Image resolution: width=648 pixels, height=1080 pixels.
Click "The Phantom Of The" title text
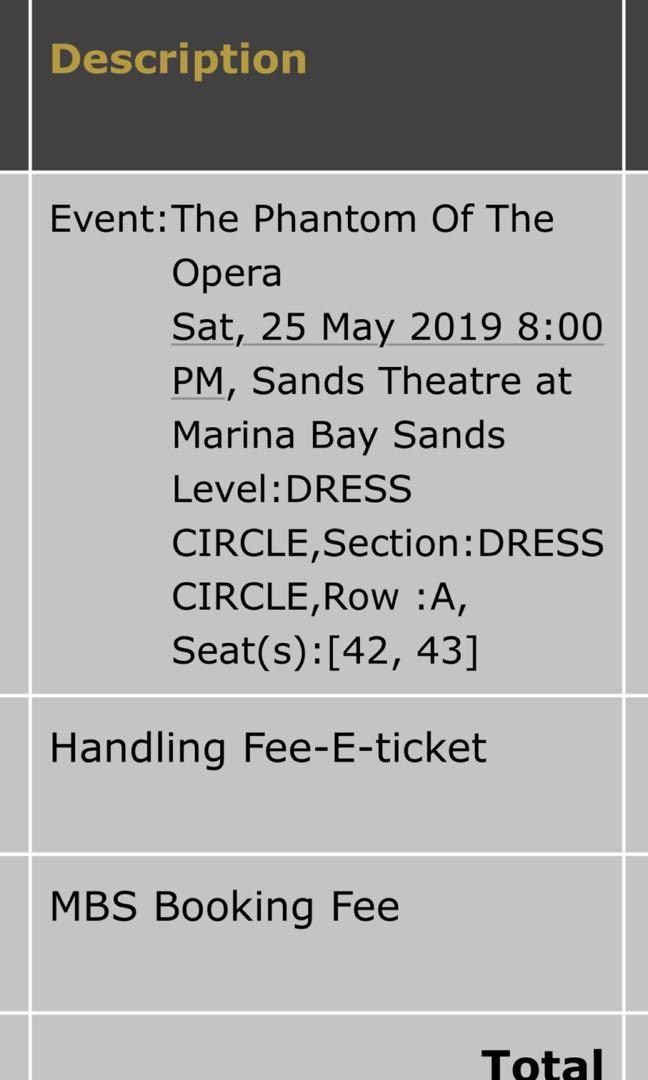tap(362, 220)
